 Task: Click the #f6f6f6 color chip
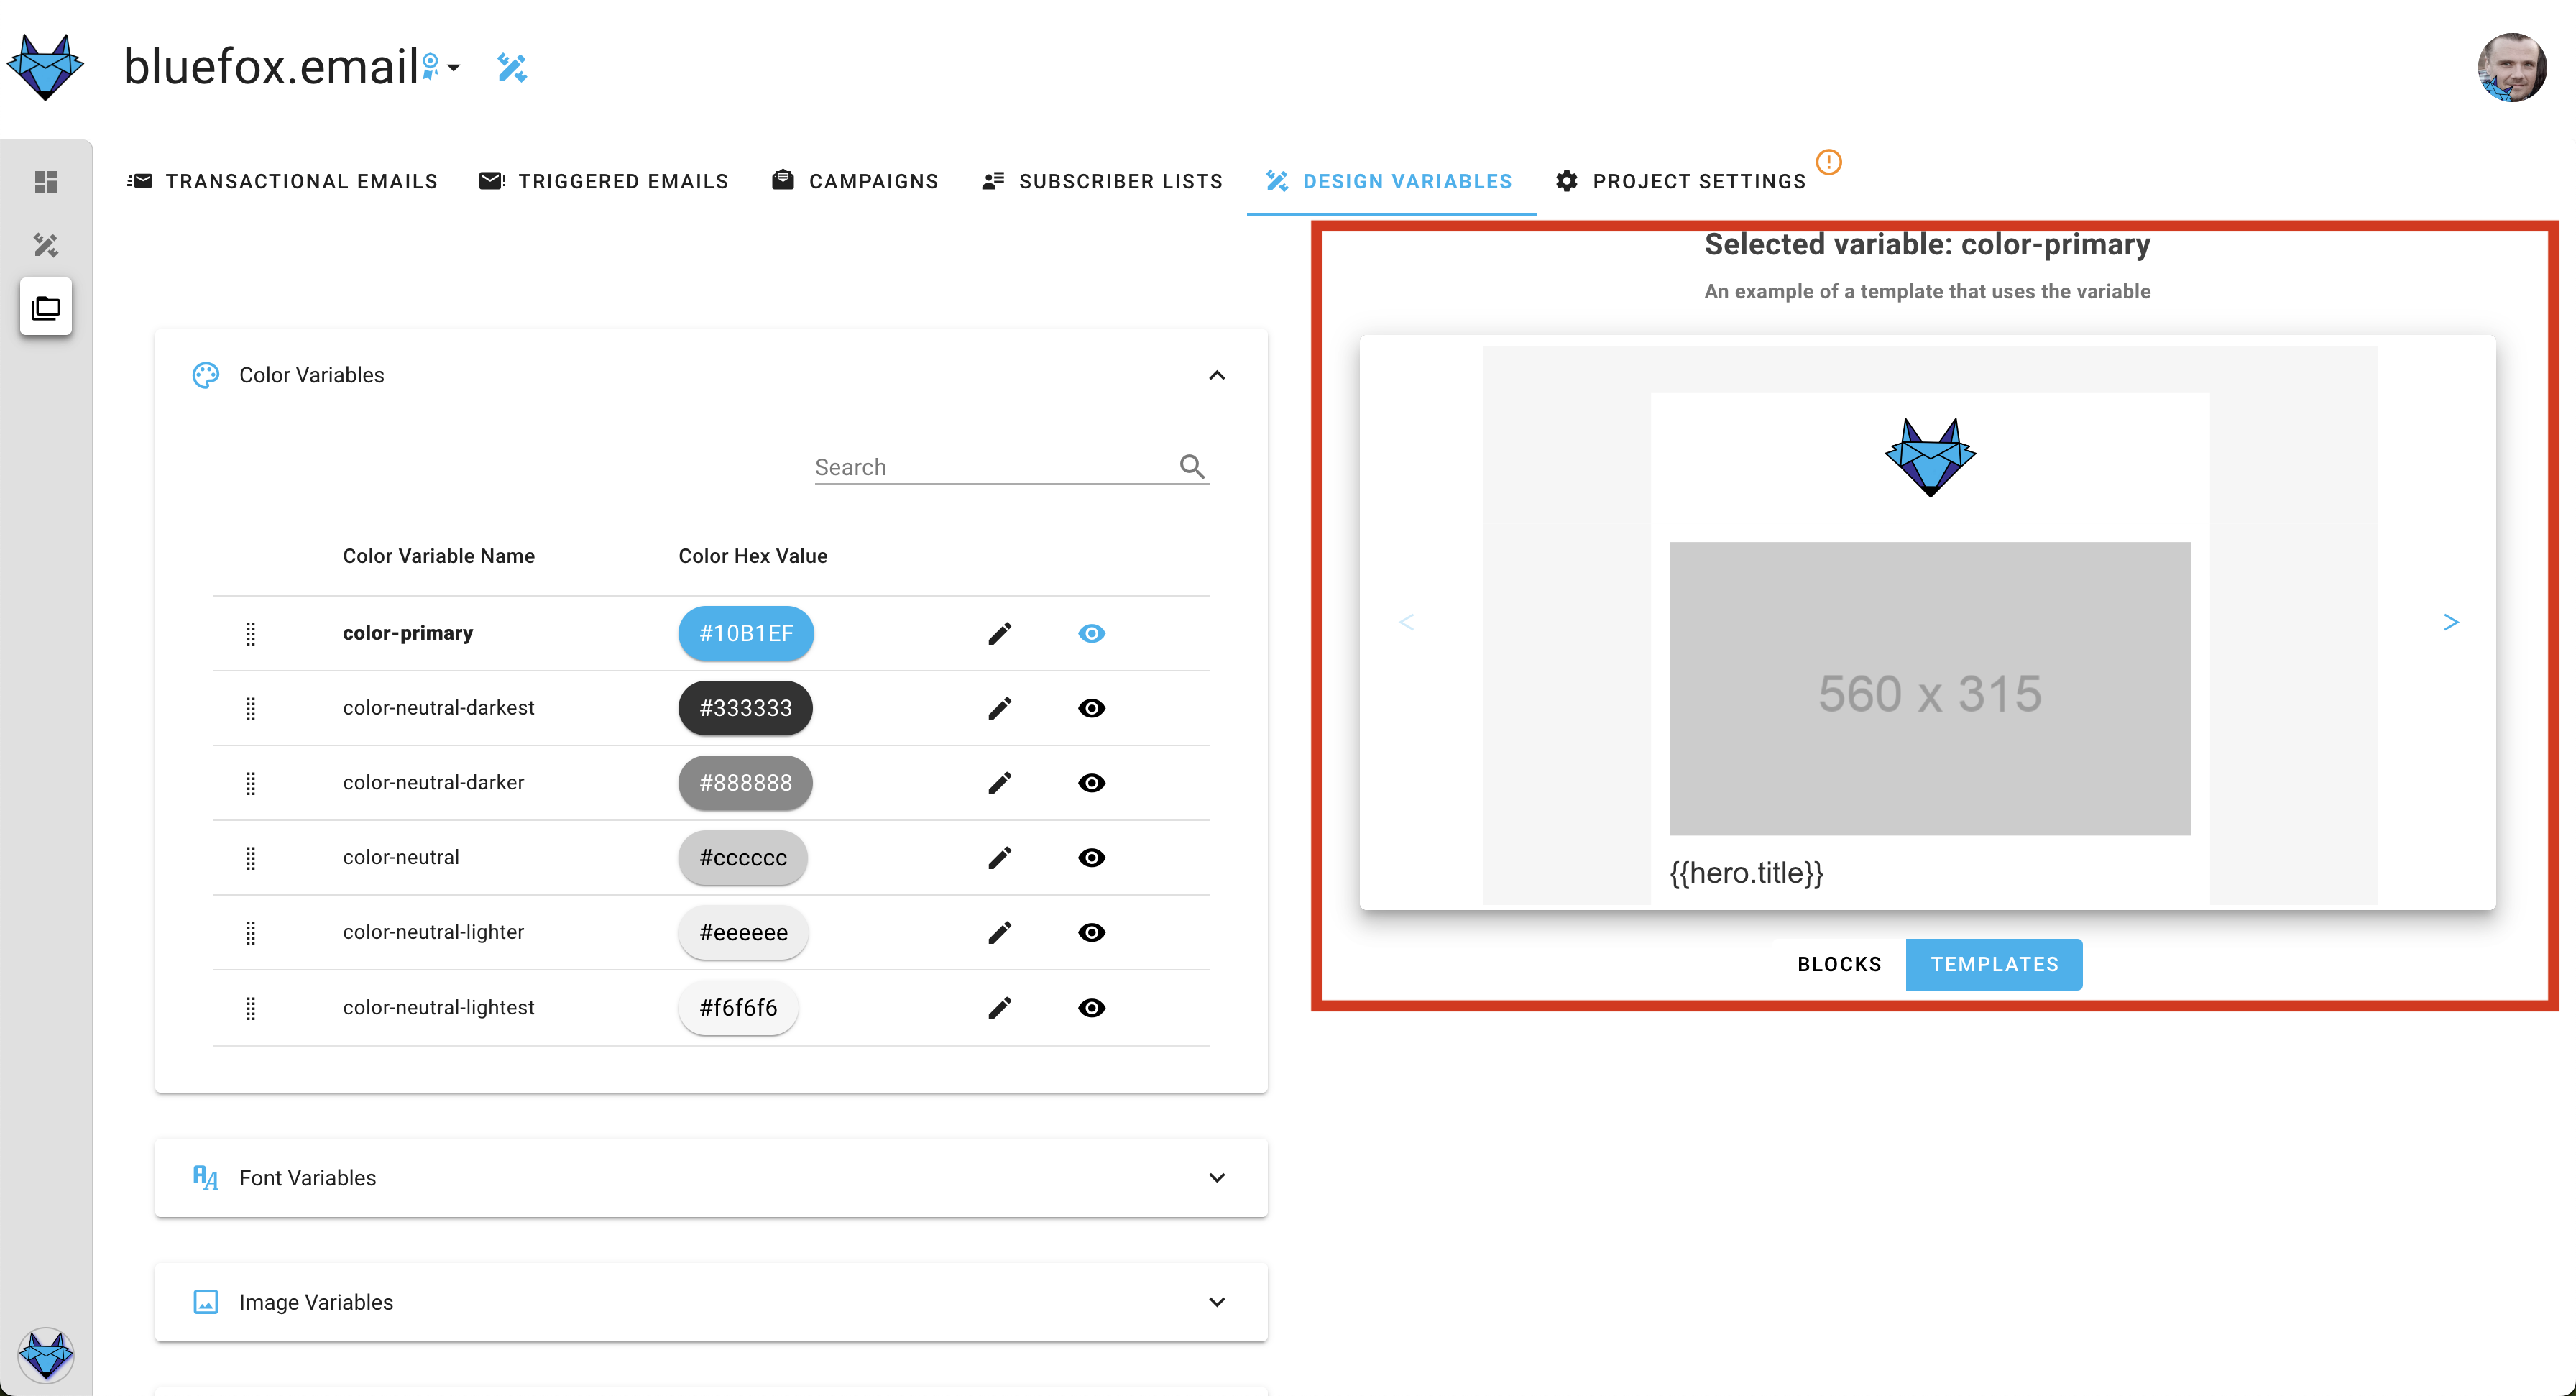click(738, 1008)
